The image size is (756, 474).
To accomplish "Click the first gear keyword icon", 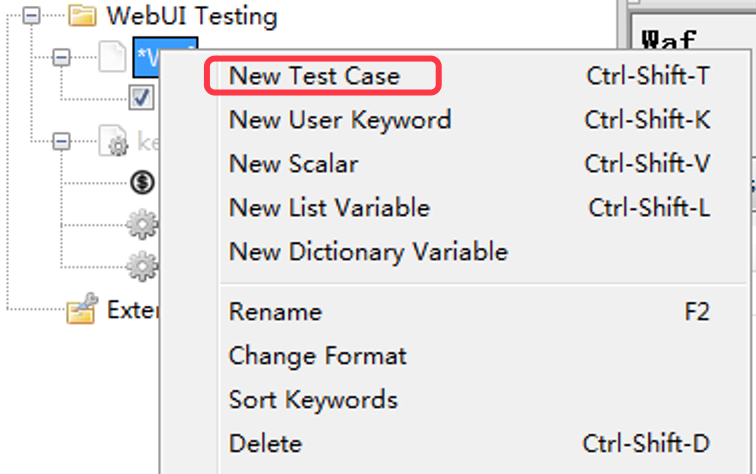I will 143,225.
